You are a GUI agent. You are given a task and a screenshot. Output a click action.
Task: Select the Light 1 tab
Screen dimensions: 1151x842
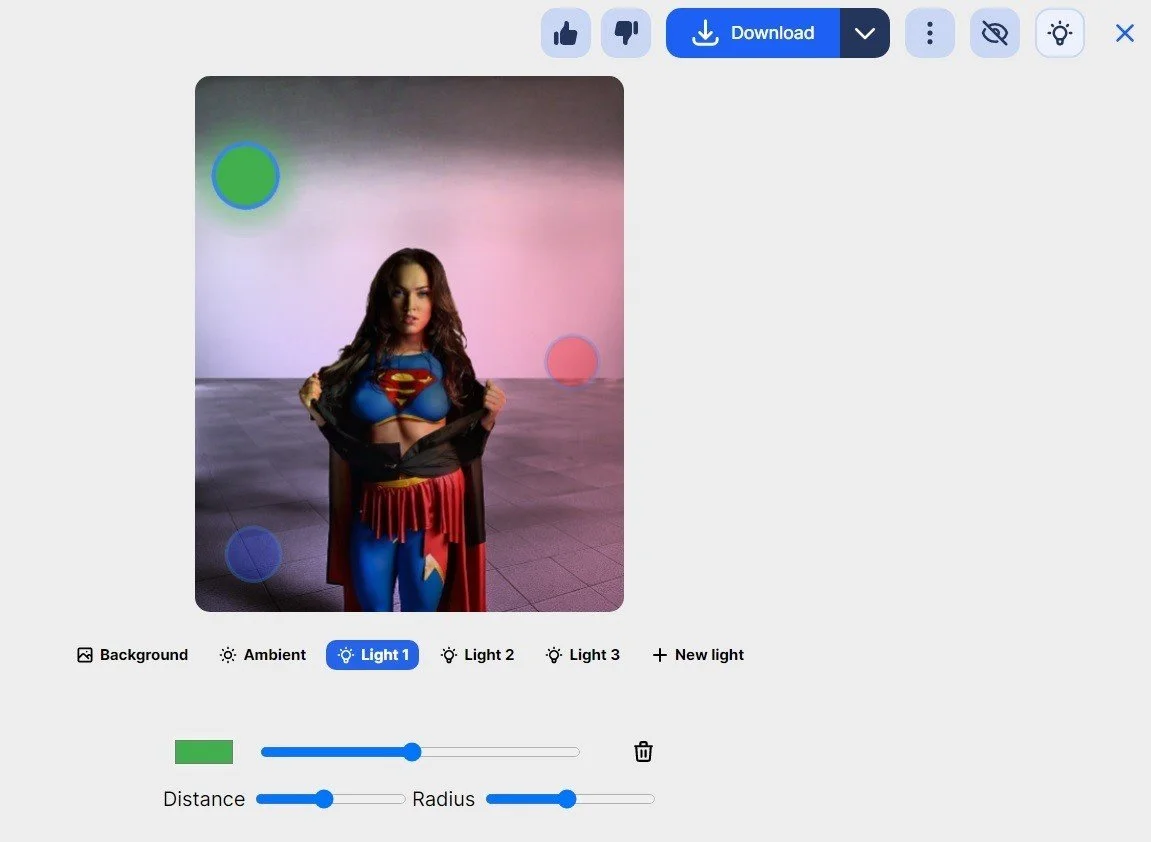click(372, 655)
